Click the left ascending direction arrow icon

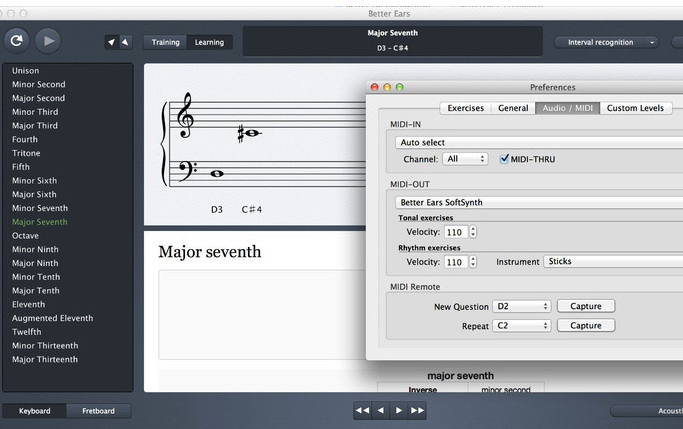pyautogui.click(x=111, y=42)
